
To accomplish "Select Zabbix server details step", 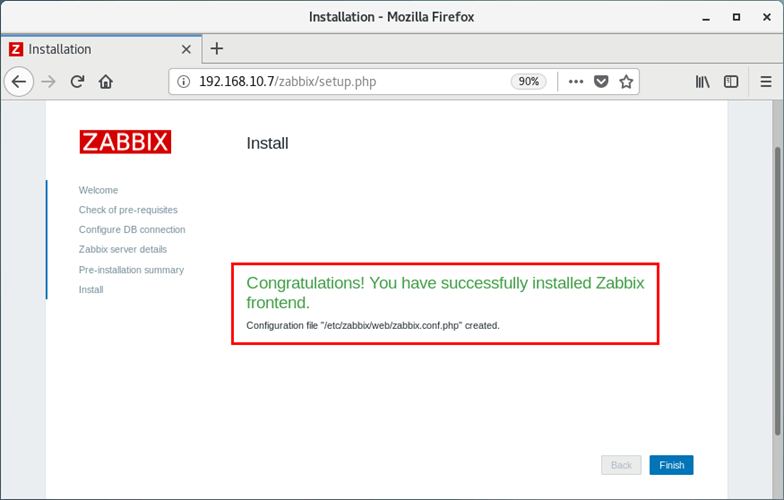I will [122, 249].
